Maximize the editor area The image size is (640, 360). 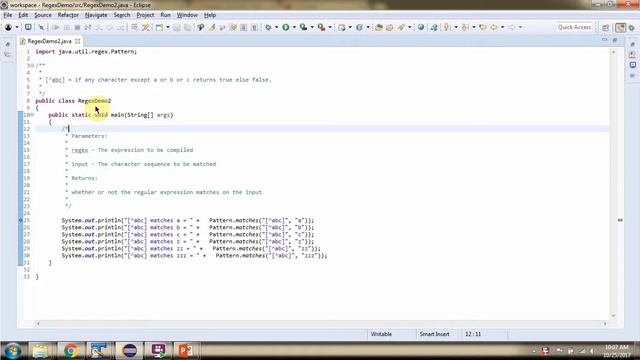(615, 40)
